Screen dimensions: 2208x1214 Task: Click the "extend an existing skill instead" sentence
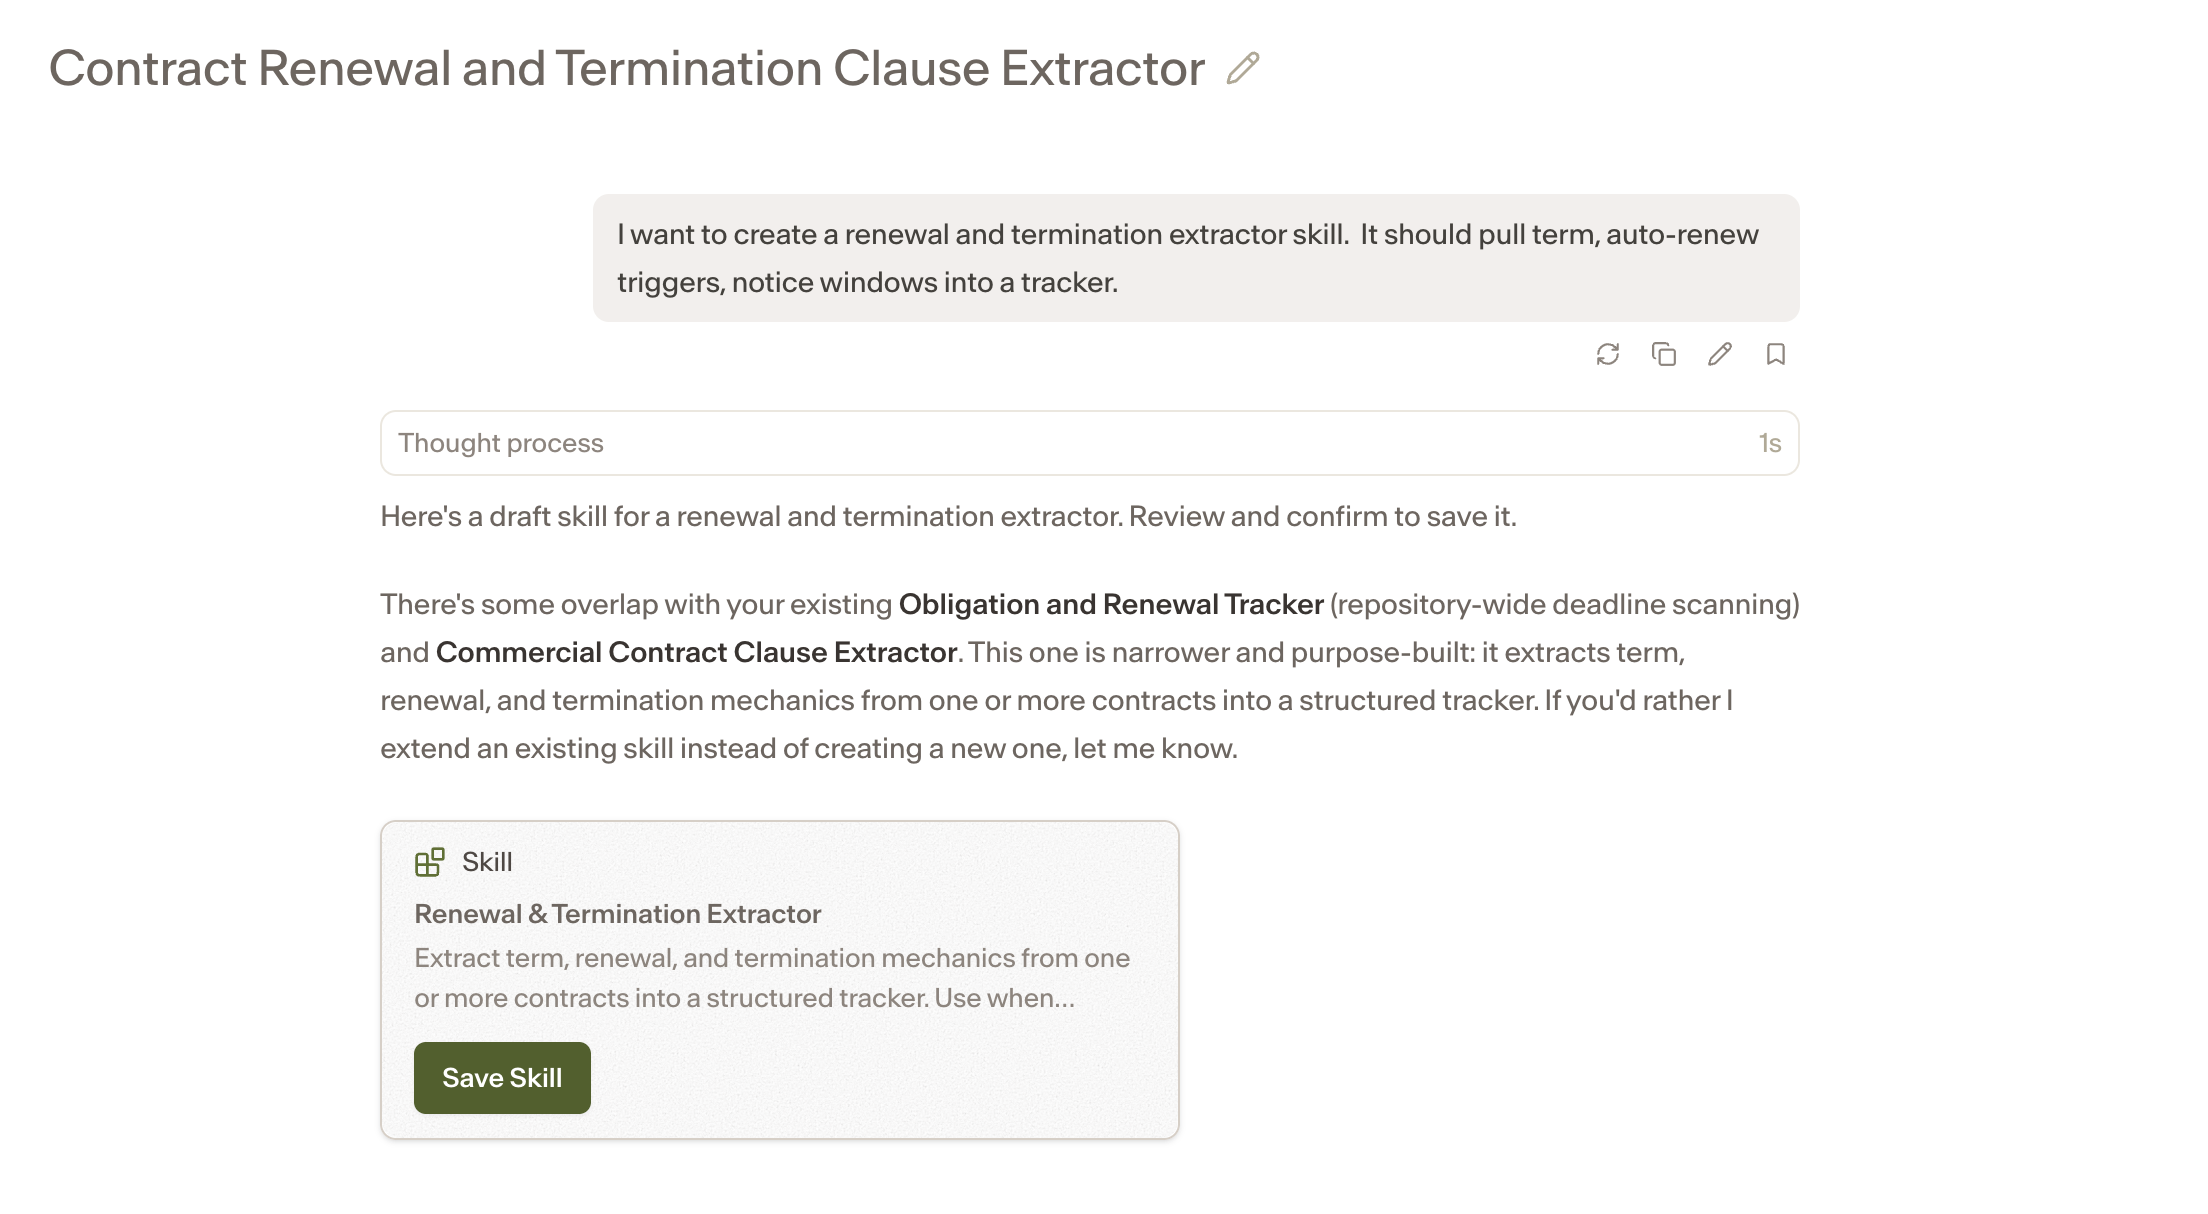[809, 748]
